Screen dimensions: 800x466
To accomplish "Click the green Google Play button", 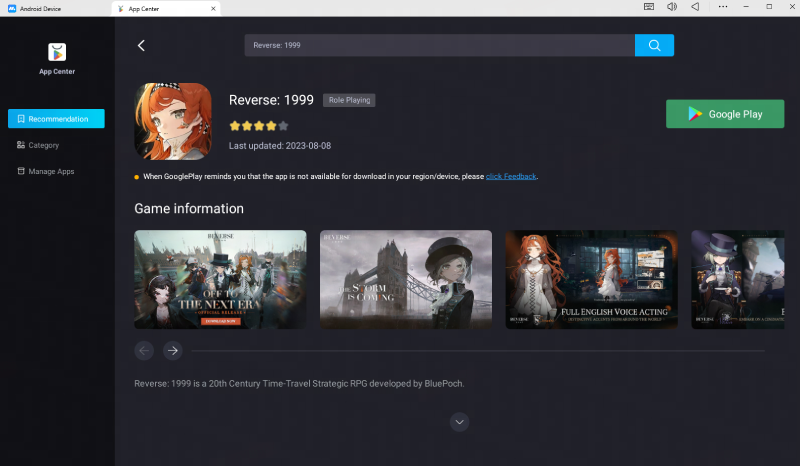I will (x=724, y=114).
